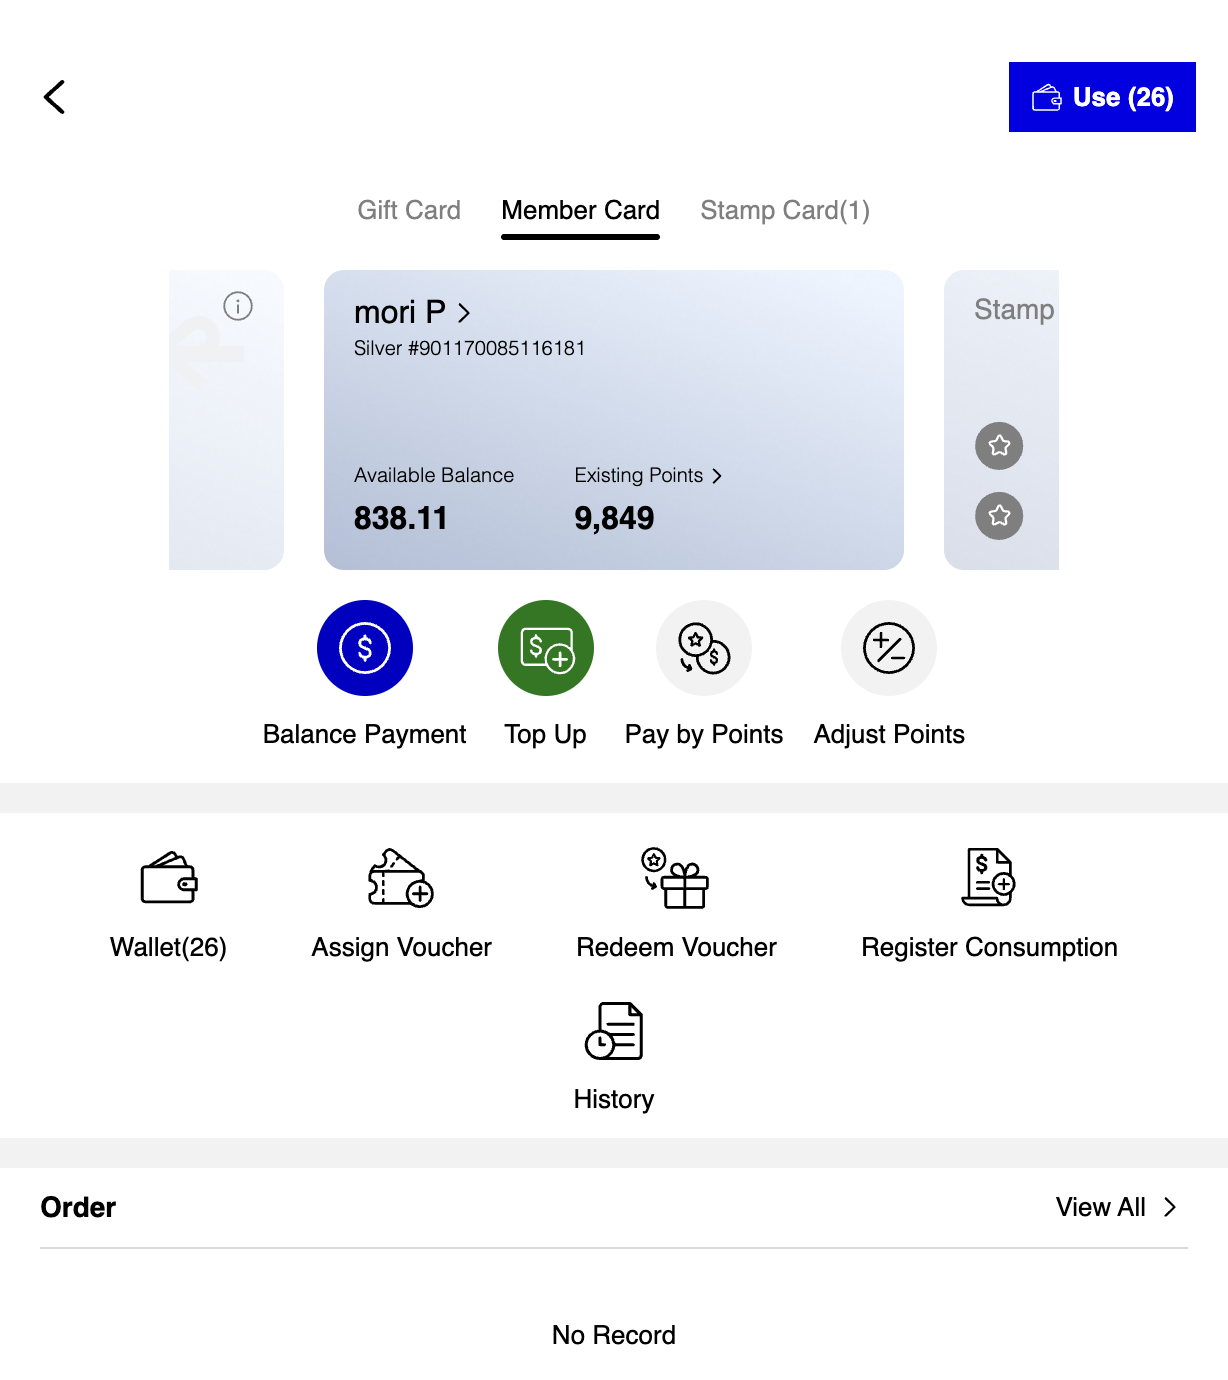Click the Register Consumption label

(x=989, y=947)
